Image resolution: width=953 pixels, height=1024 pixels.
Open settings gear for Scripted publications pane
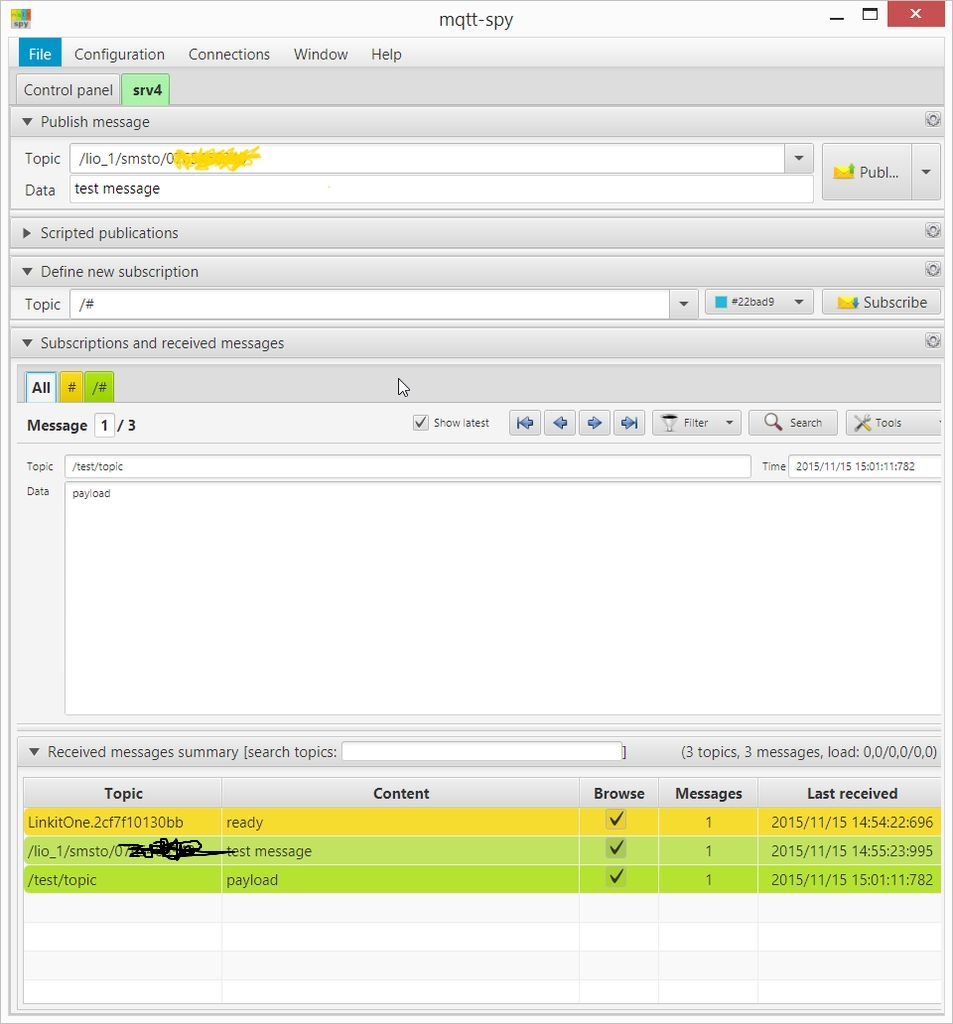pyautogui.click(x=933, y=231)
